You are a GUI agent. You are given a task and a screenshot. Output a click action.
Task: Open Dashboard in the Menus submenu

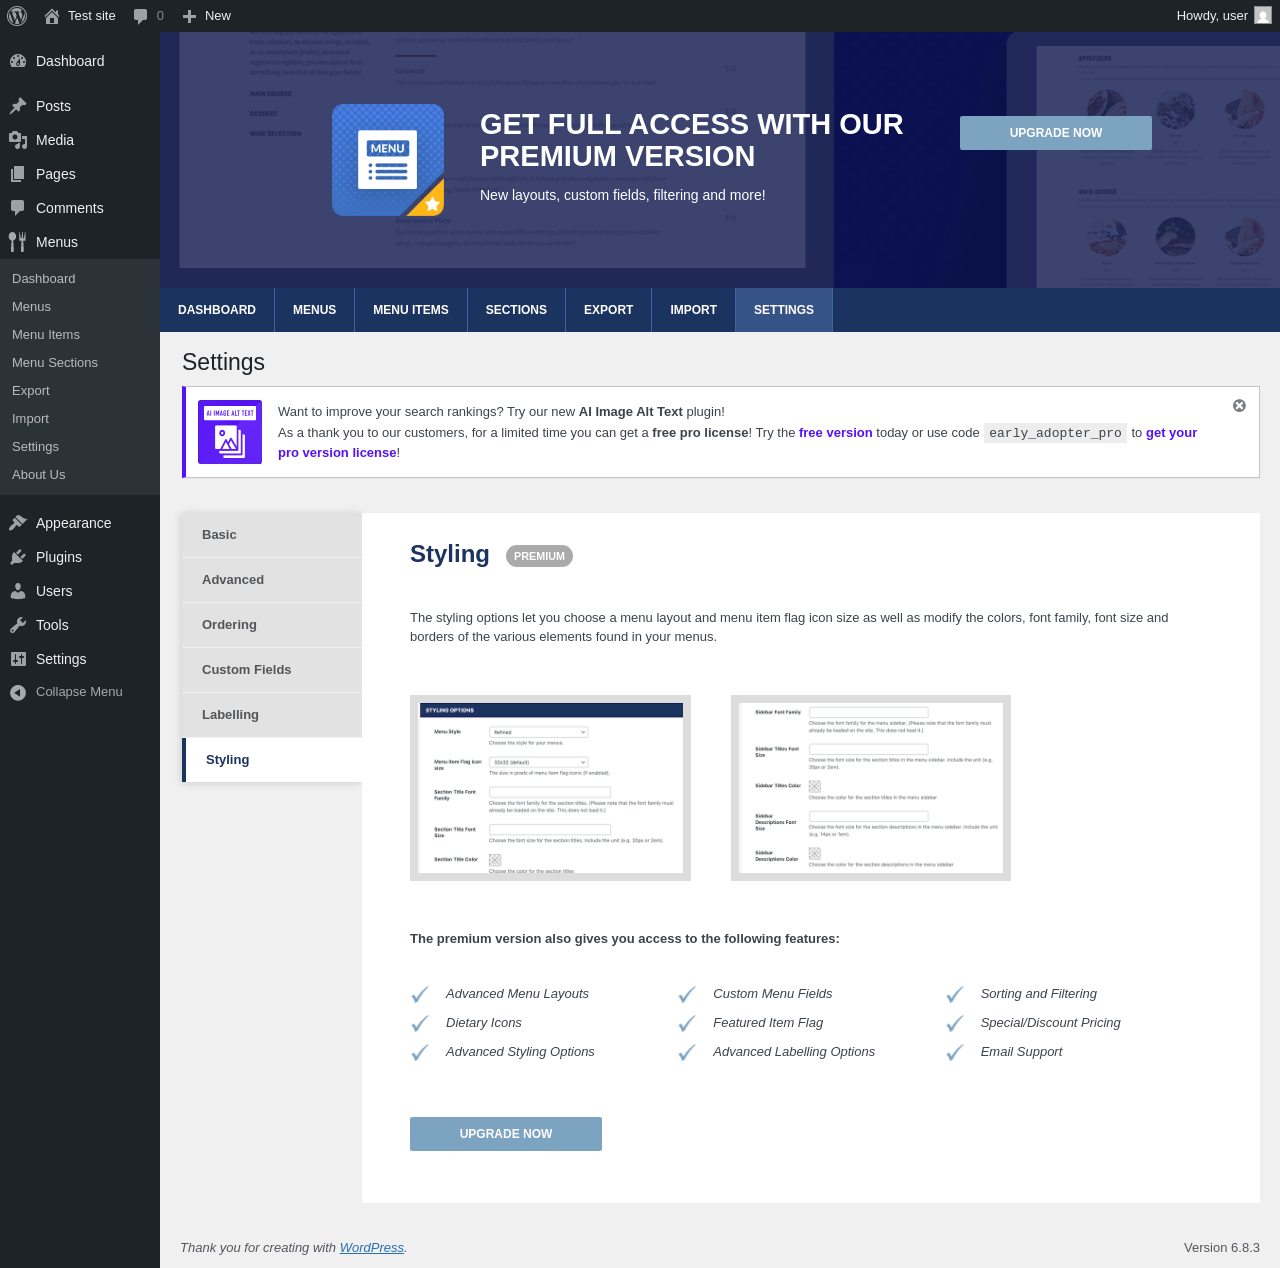click(x=80, y=279)
